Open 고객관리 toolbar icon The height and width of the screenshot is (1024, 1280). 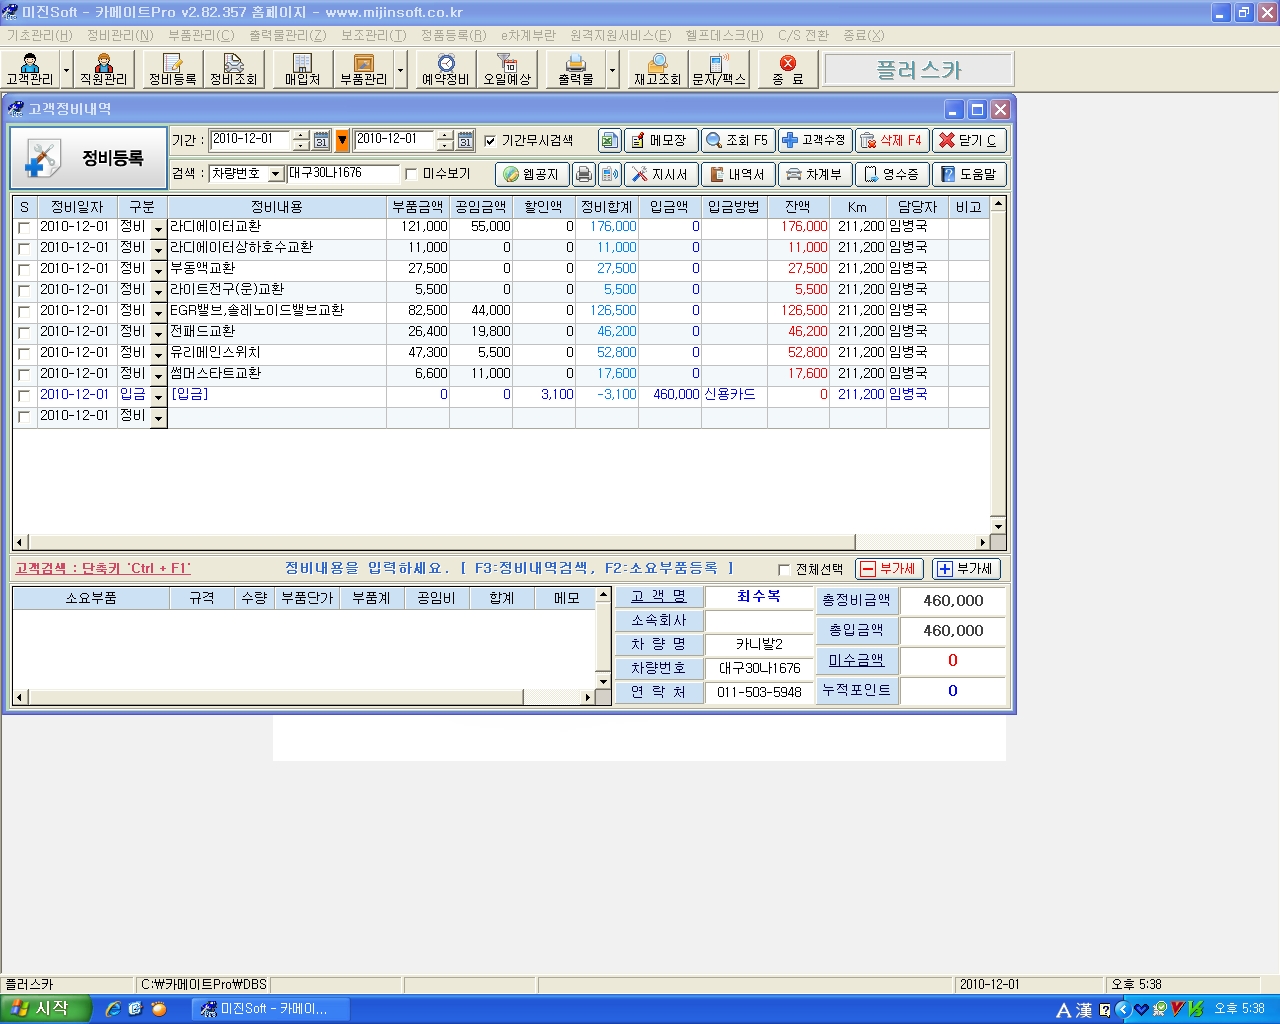click(x=30, y=70)
